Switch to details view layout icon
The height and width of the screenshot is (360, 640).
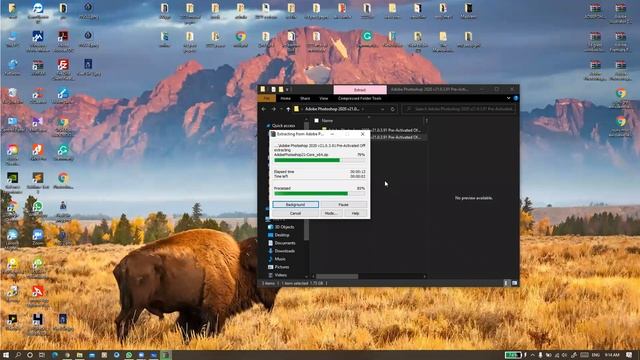point(507,283)
